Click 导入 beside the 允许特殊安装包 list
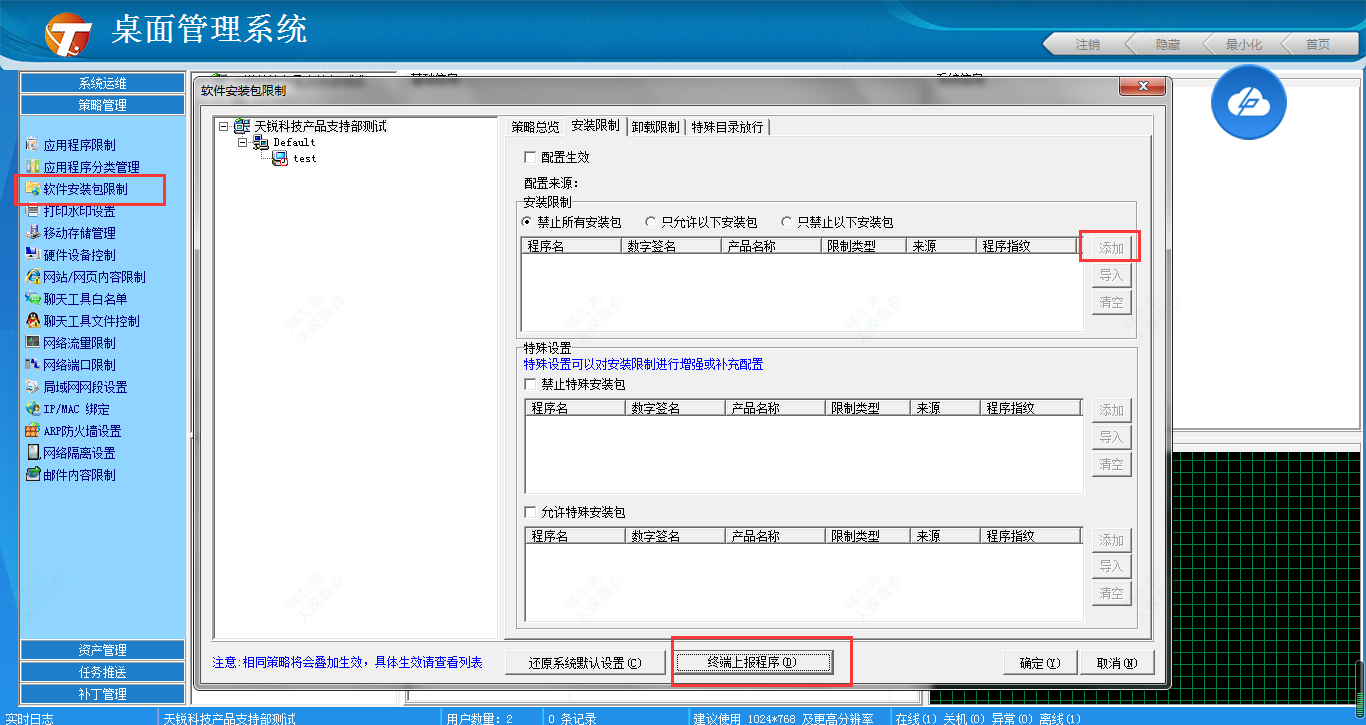 pyautogui.click(x=1111, y=566)
